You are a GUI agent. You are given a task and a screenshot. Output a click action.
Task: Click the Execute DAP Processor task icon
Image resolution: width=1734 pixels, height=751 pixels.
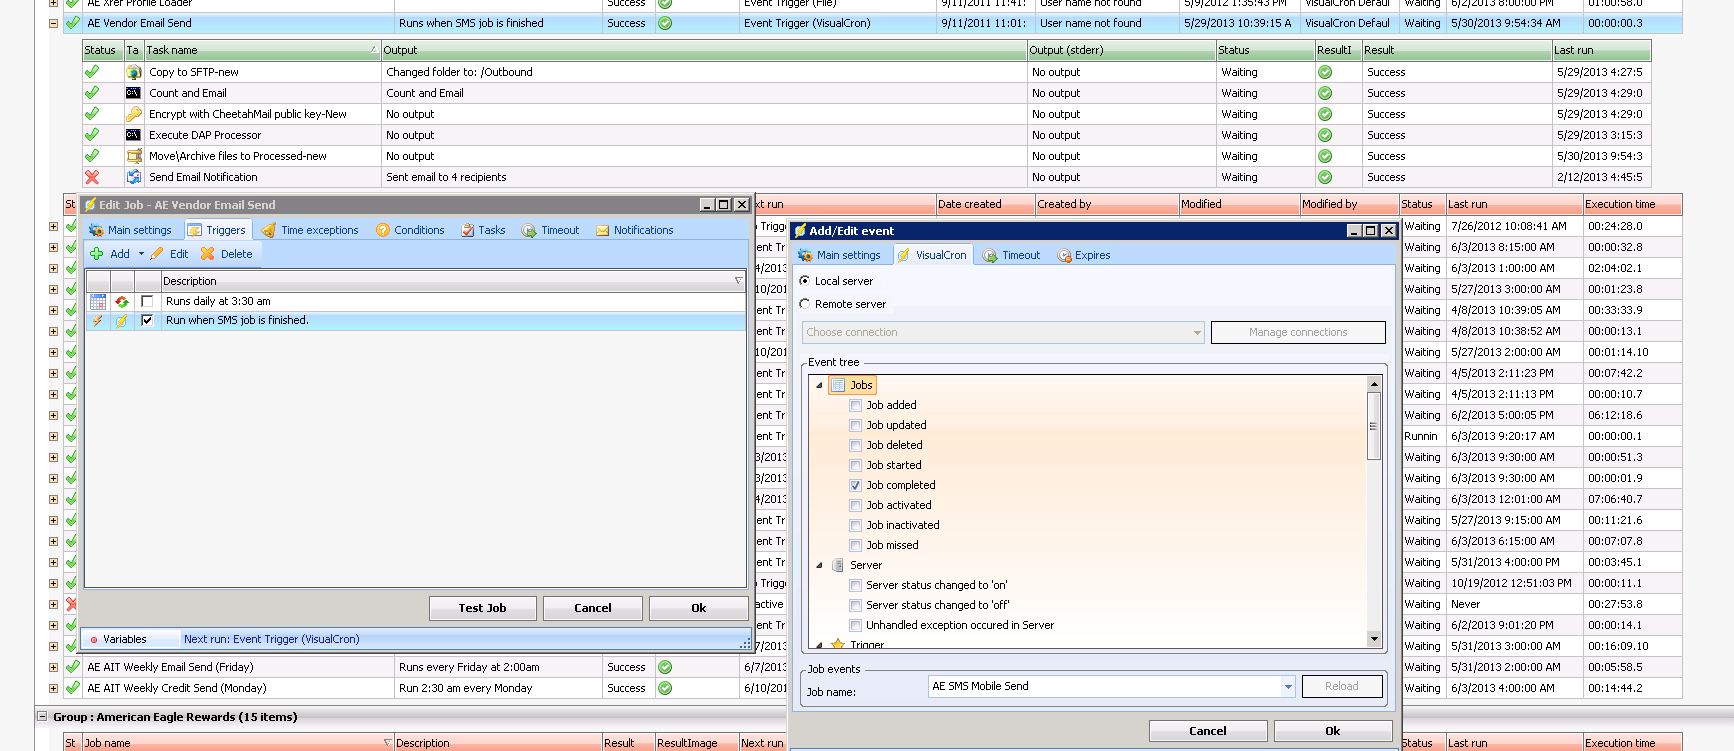click(133, 135)
